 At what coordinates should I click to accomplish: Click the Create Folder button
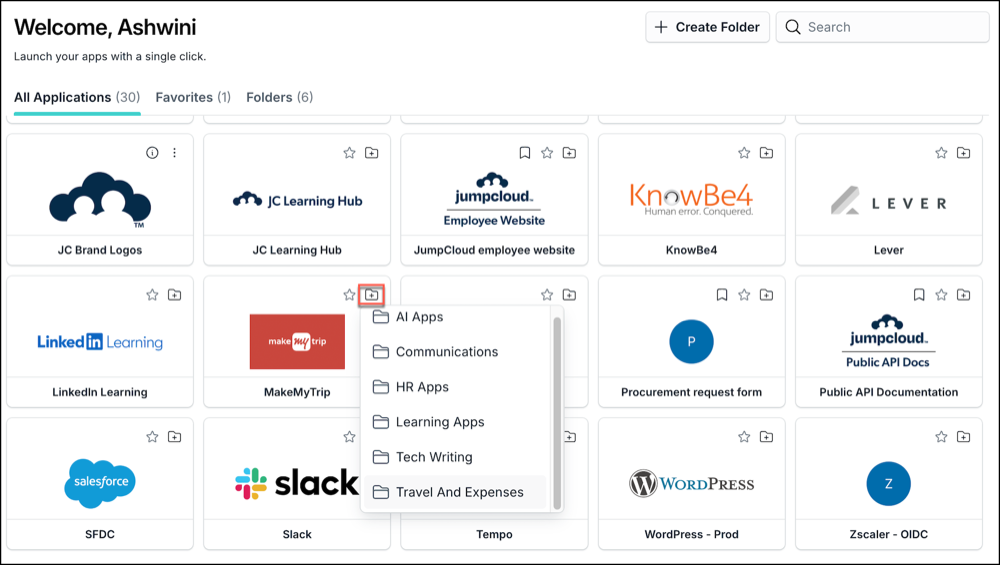coord(707,27)
